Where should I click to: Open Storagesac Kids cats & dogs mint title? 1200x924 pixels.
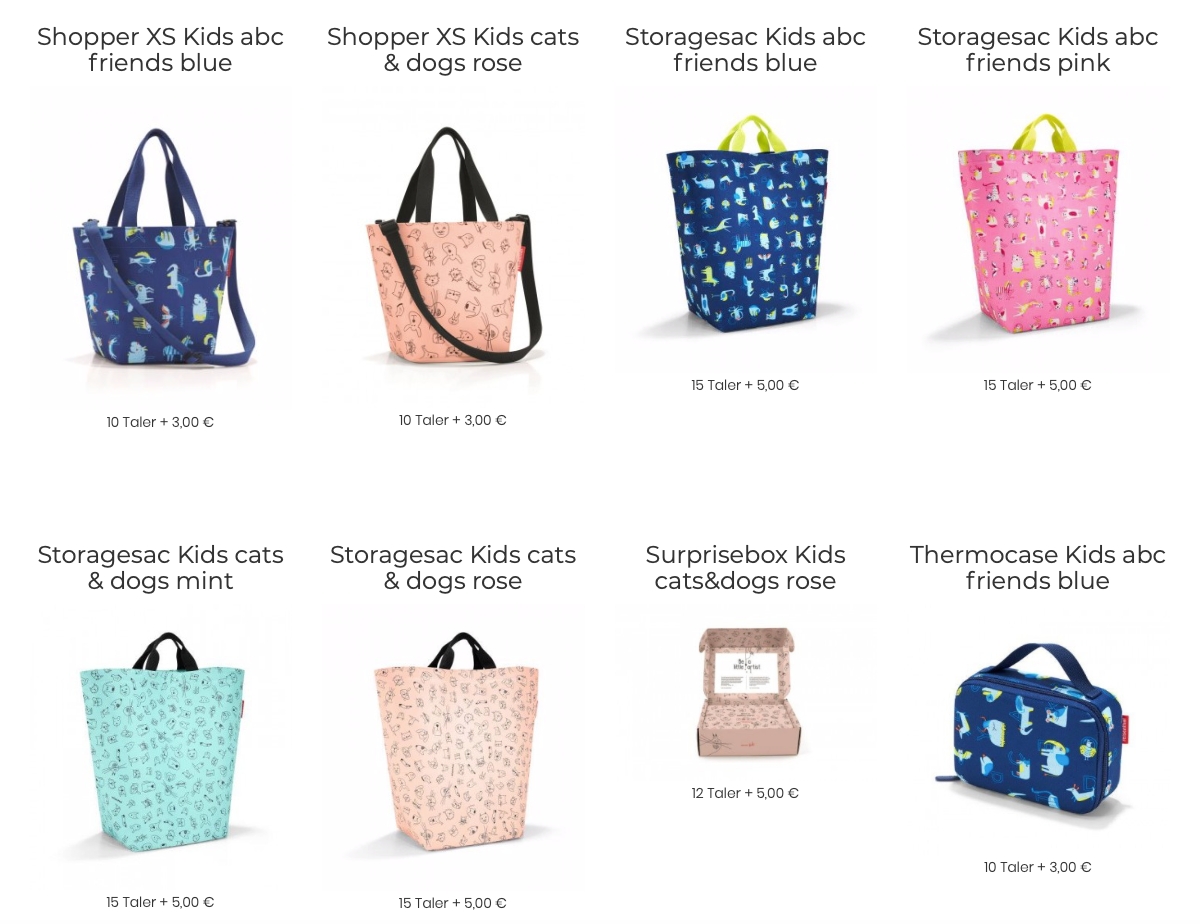[160, 568]
